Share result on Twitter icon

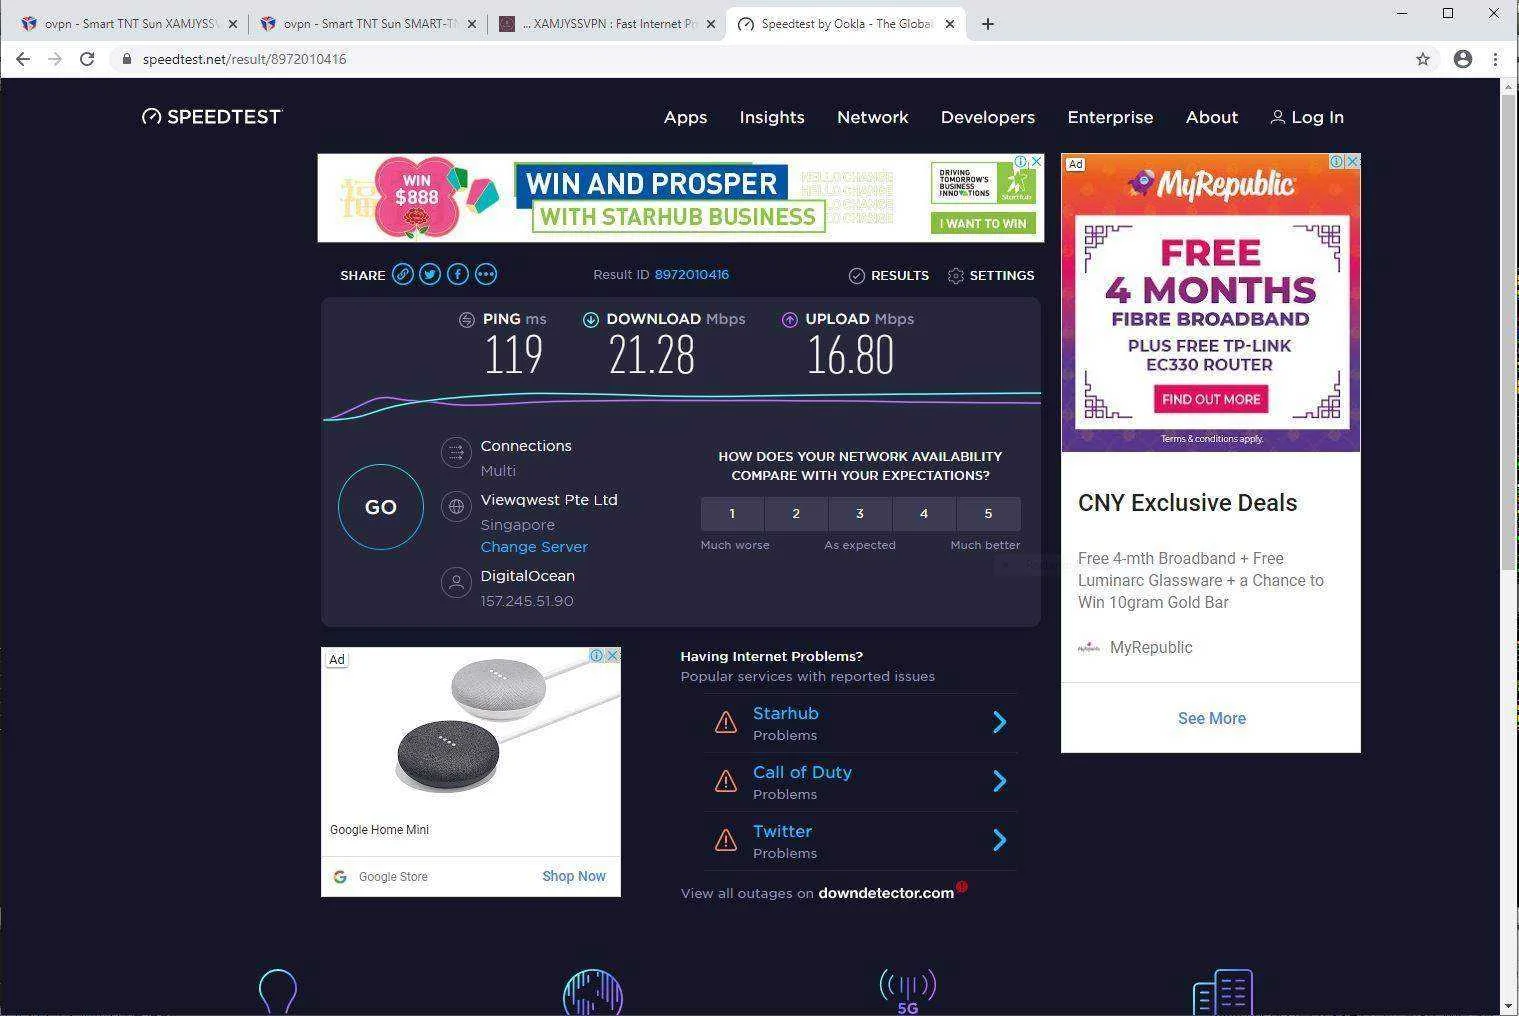430,274
